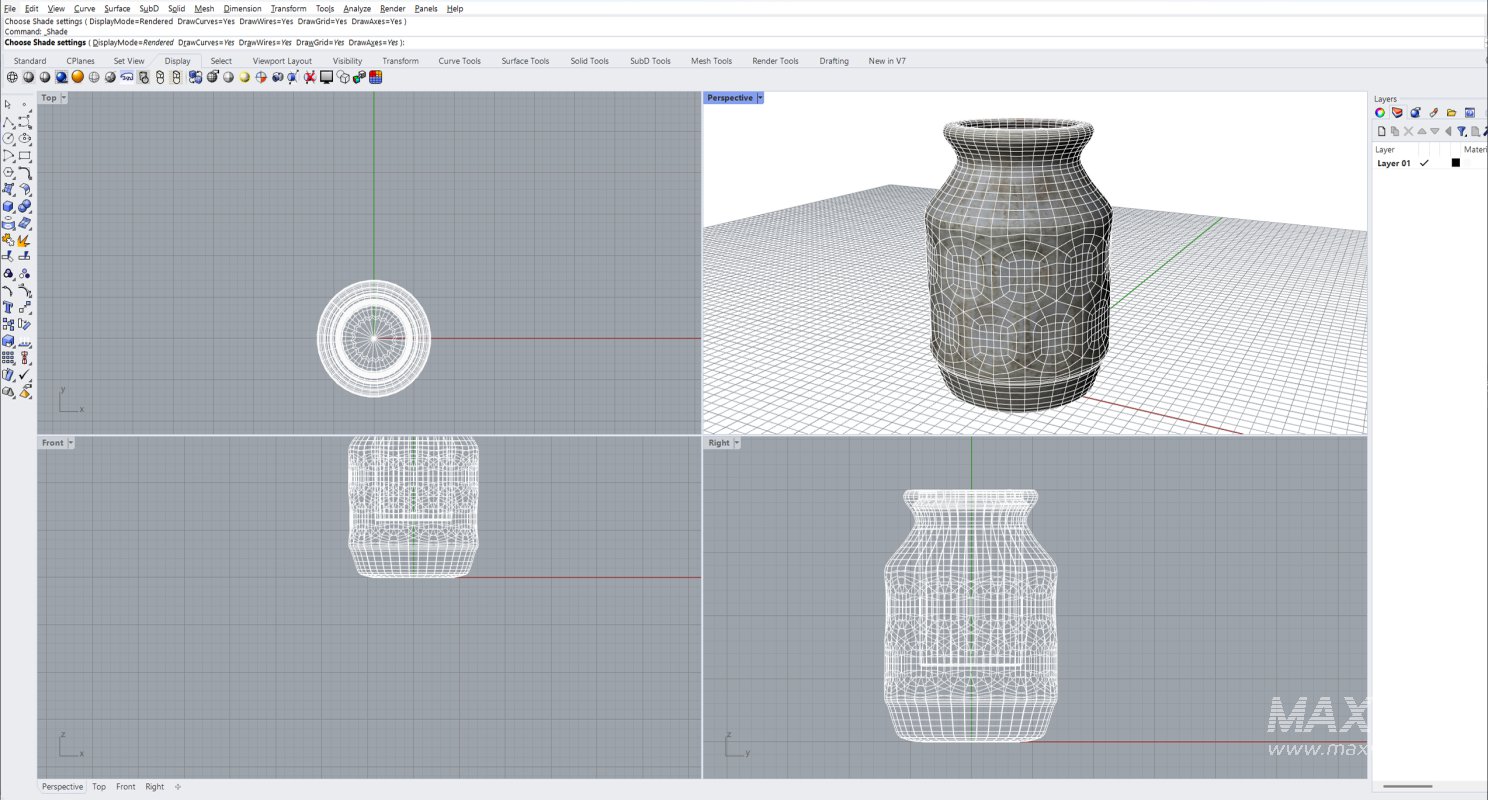This screenshot has width=1488, height=800.
Task: Open the SubD menu
Action: coord(148,8)
